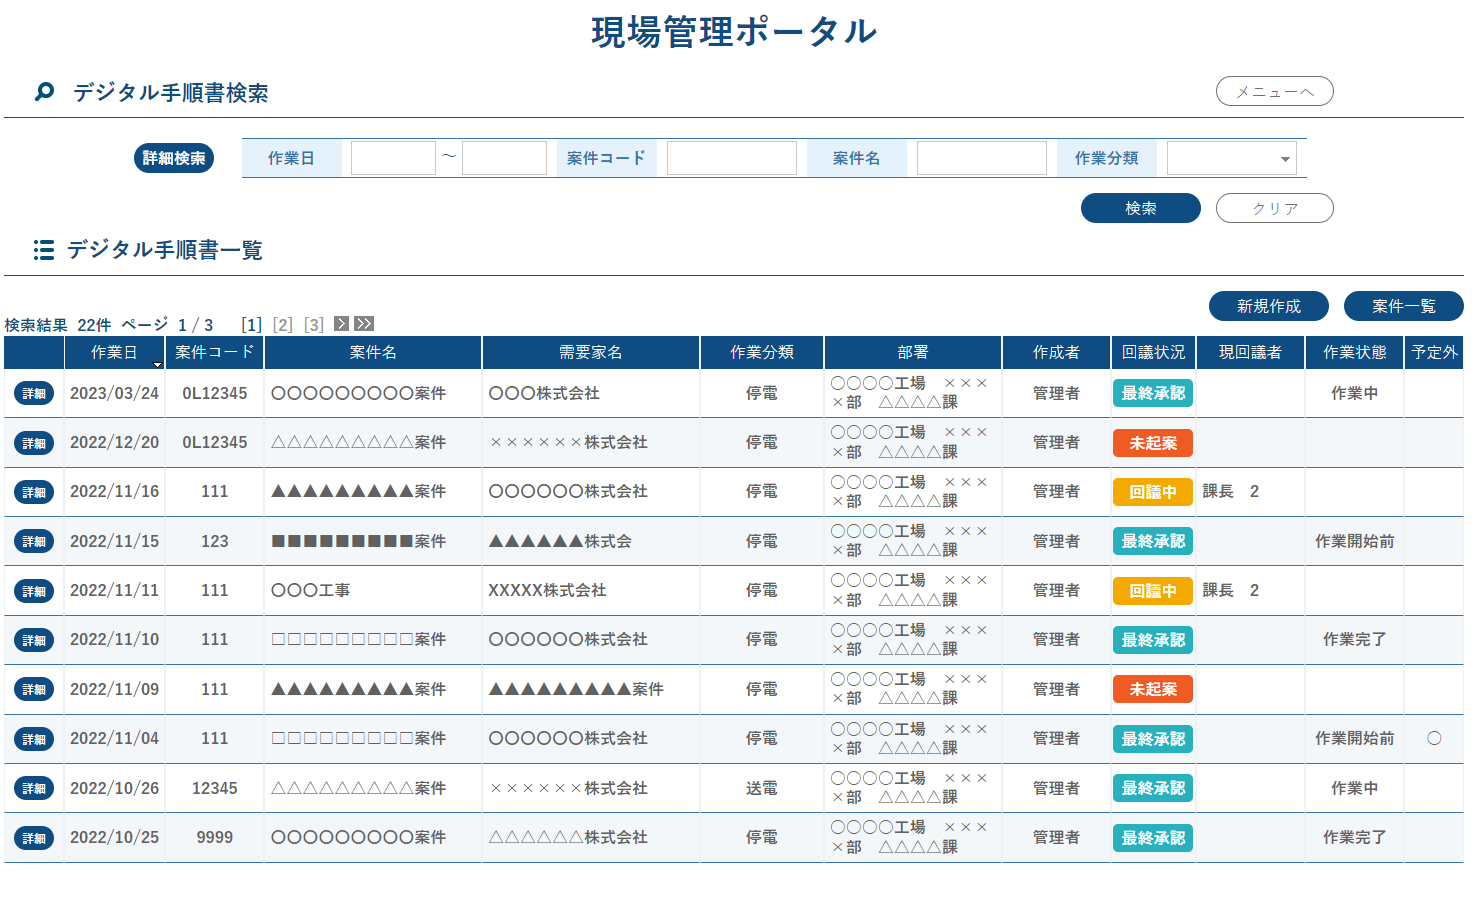Screen dimensions: 1476x908
Task: Open 詳細 badge for the 2022/11/16 row
Action: coord(34,492)
